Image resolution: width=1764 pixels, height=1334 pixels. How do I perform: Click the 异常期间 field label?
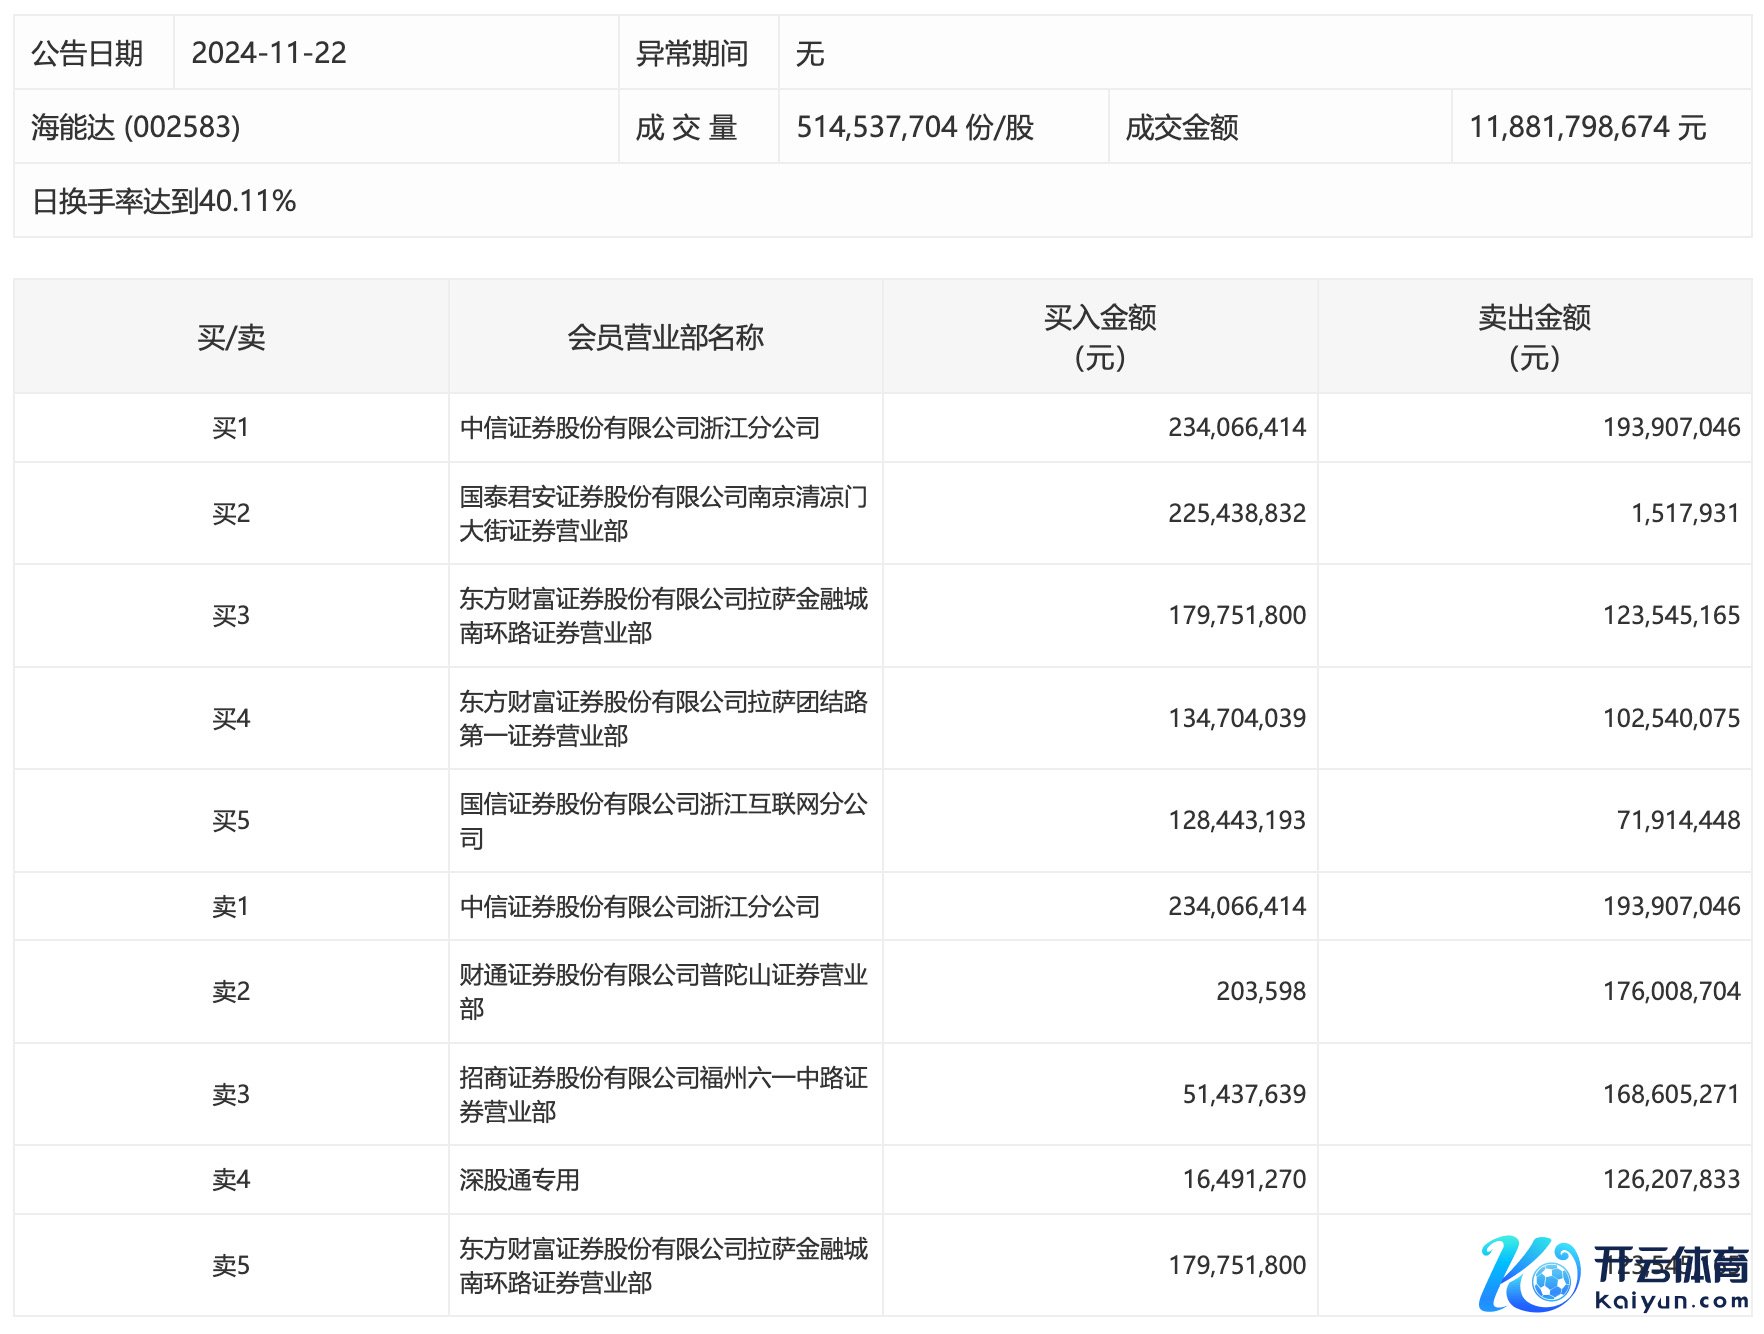[692, 53]
